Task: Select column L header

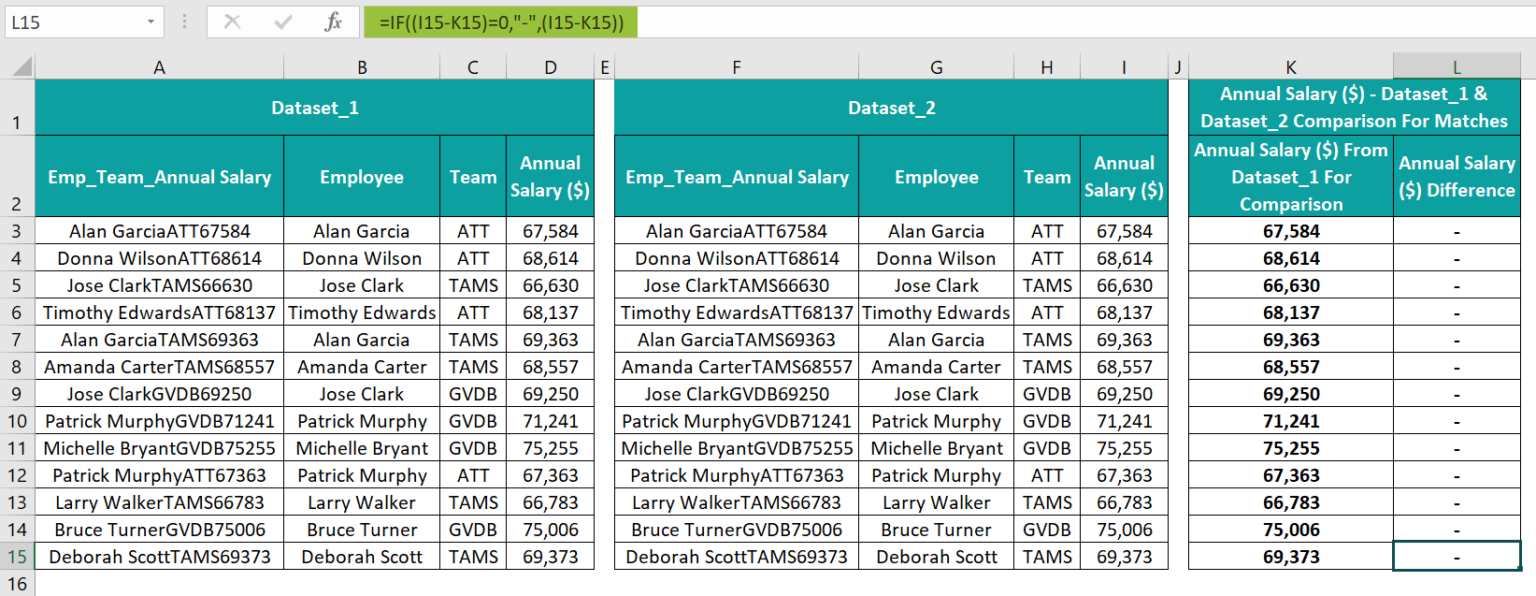Action: (x=1457, y=67)
